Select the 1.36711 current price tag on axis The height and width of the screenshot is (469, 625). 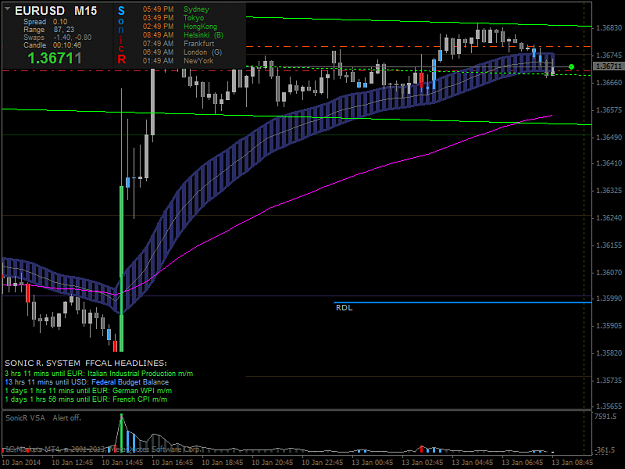click(x=608, y=66)
